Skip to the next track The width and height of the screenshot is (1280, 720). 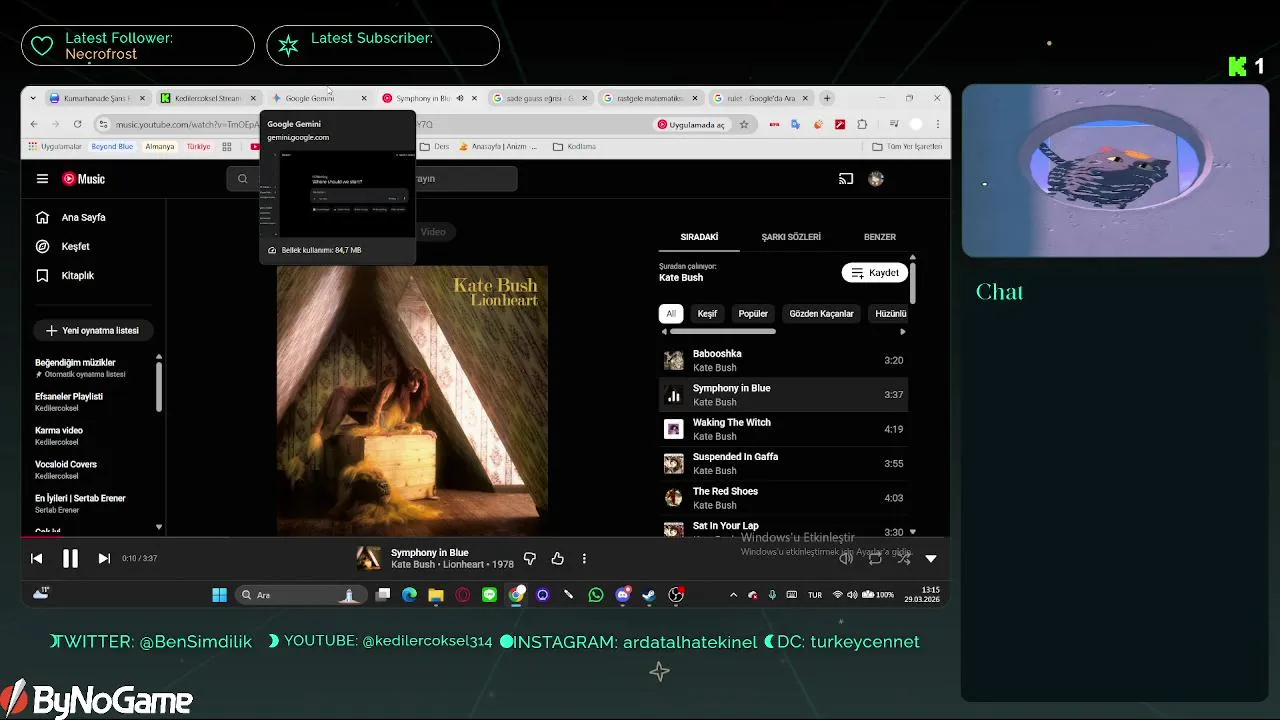tap(104, 559)
